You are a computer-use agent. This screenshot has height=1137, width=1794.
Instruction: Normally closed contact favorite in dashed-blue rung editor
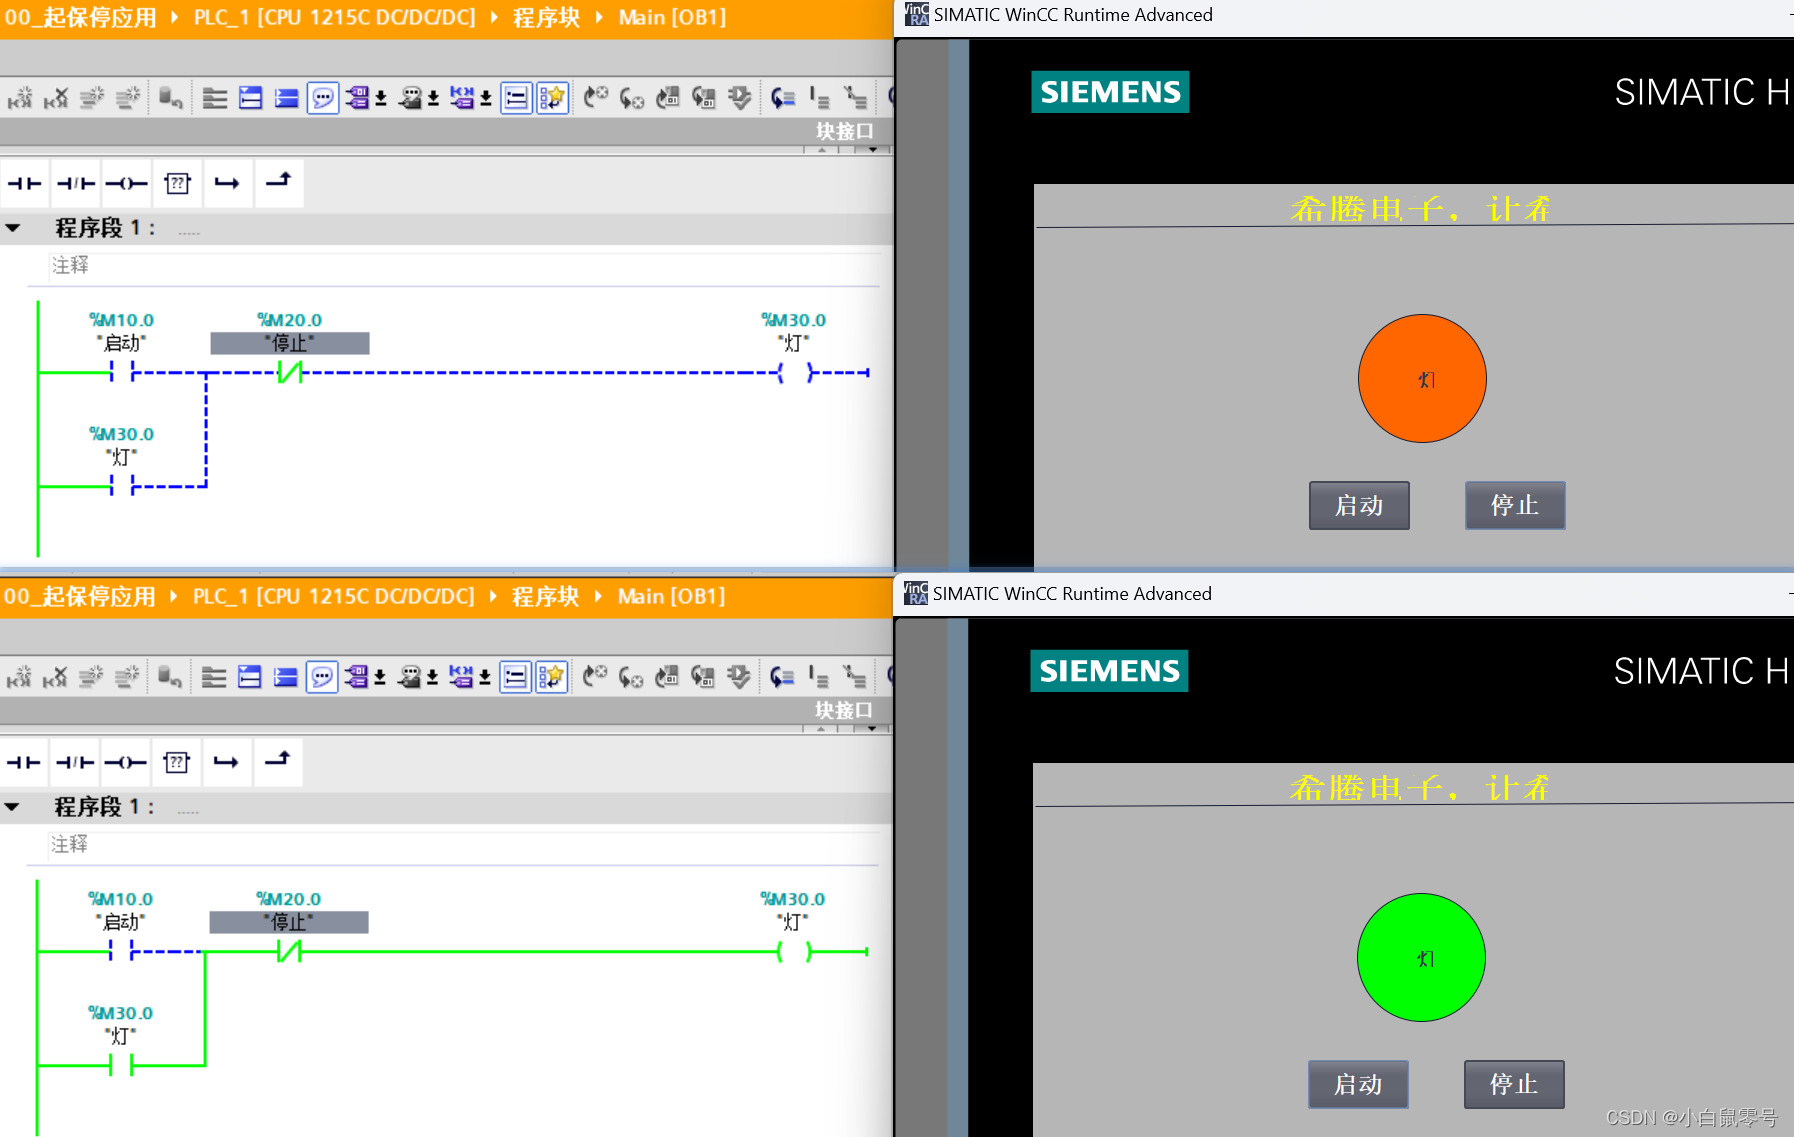pos(76,183)
